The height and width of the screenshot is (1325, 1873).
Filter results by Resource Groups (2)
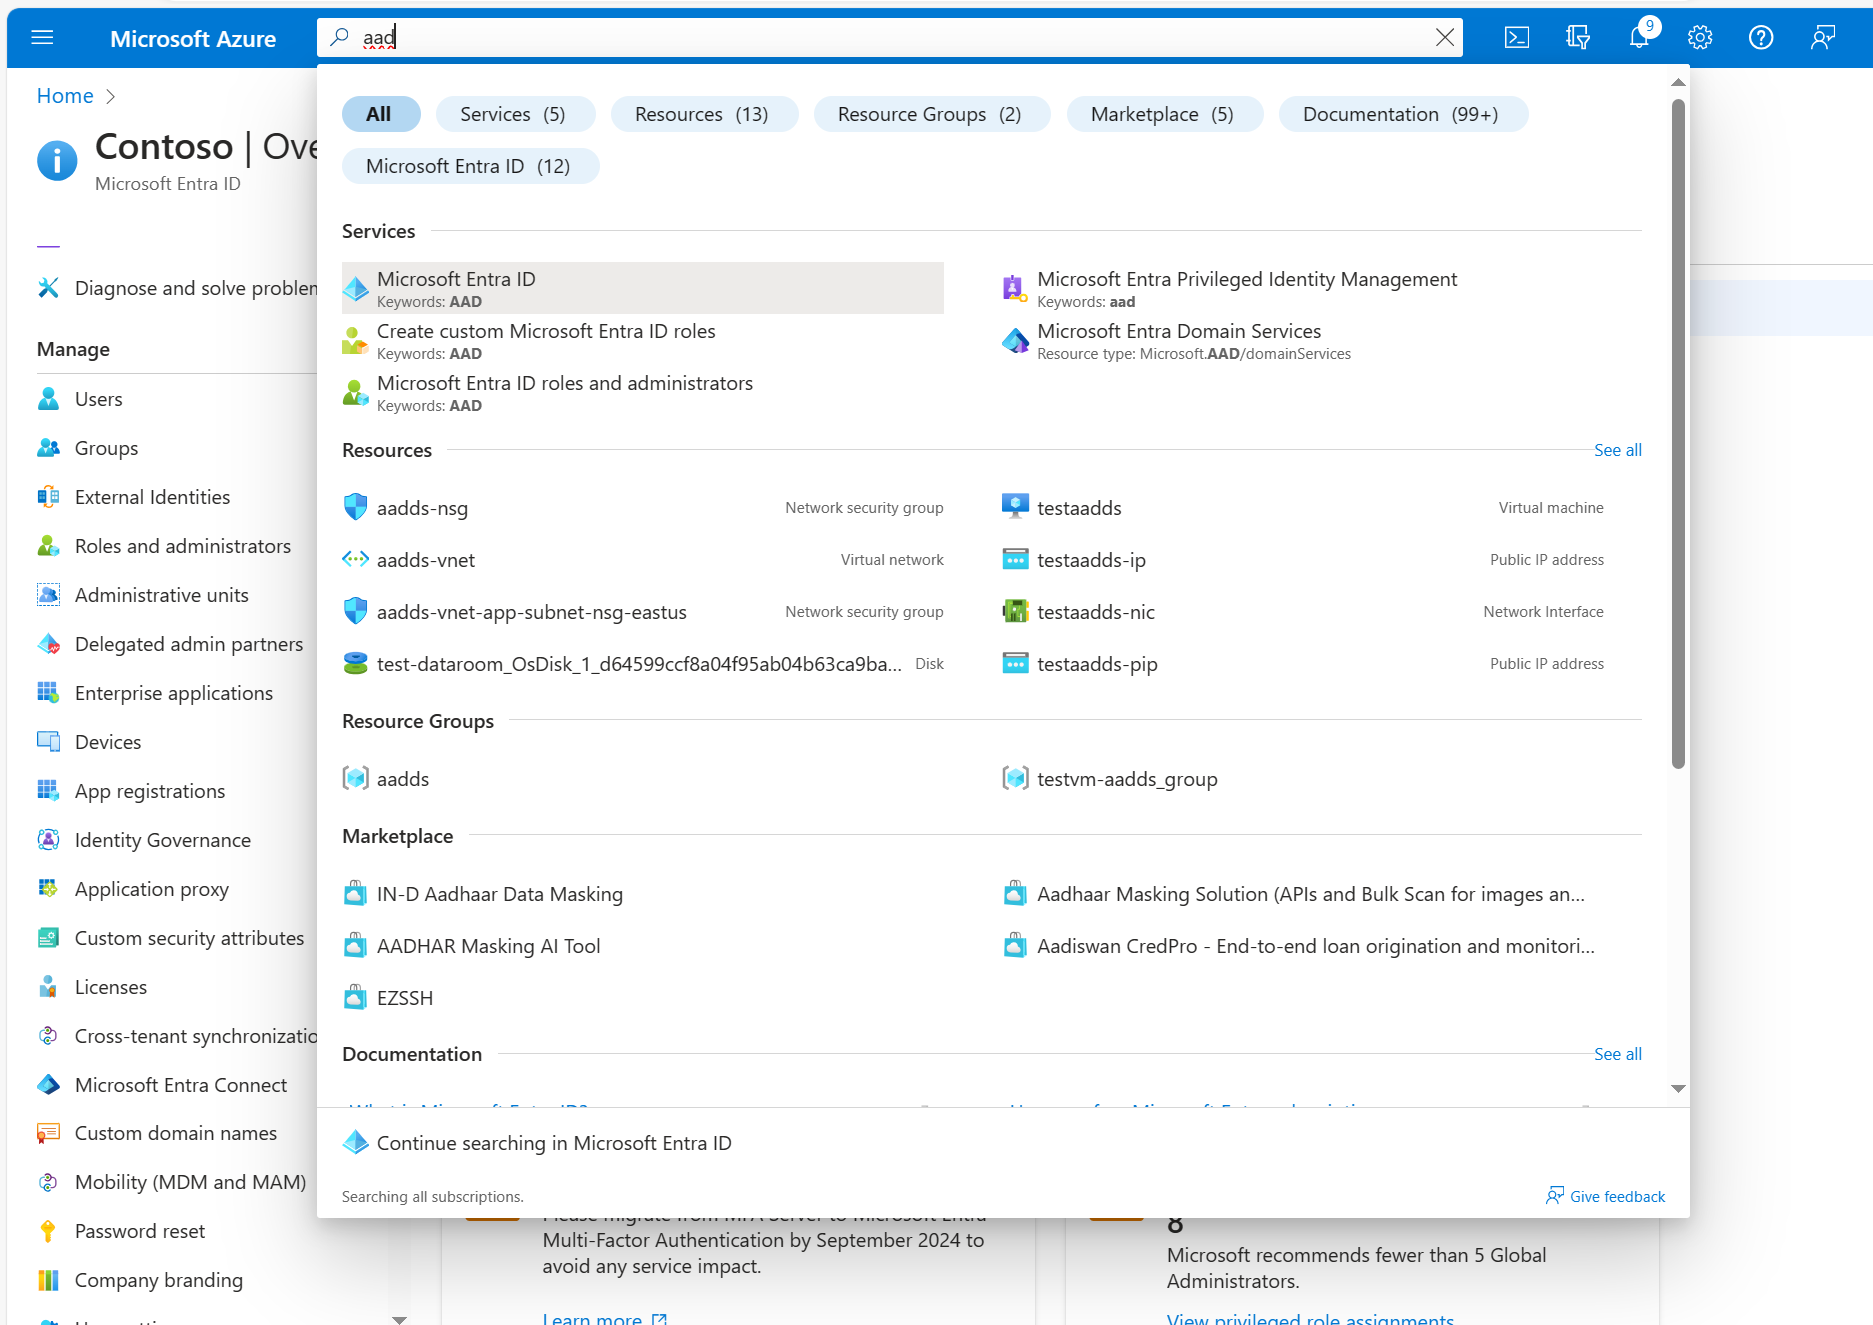930,114
